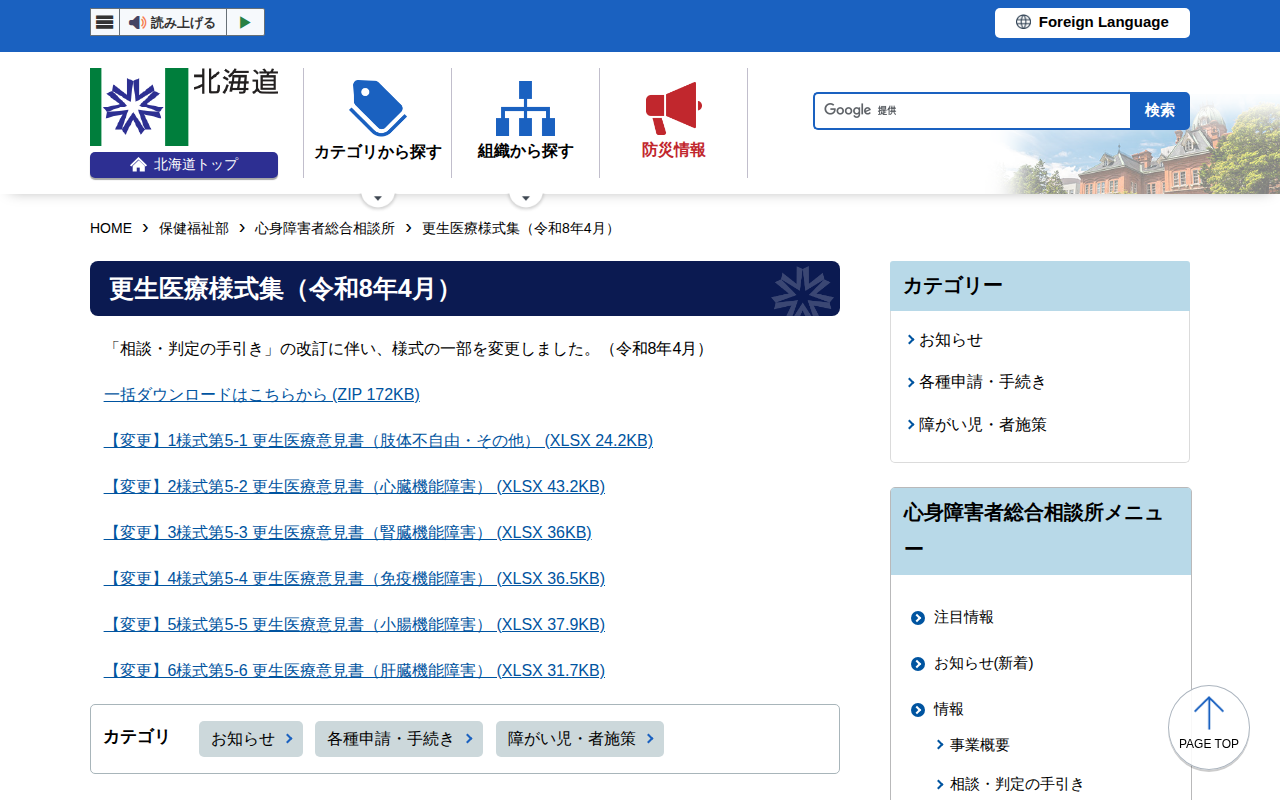1280x800 pixels.
Task: Click the PAGE TOP arrow button
Action: tap(1209, 727)
